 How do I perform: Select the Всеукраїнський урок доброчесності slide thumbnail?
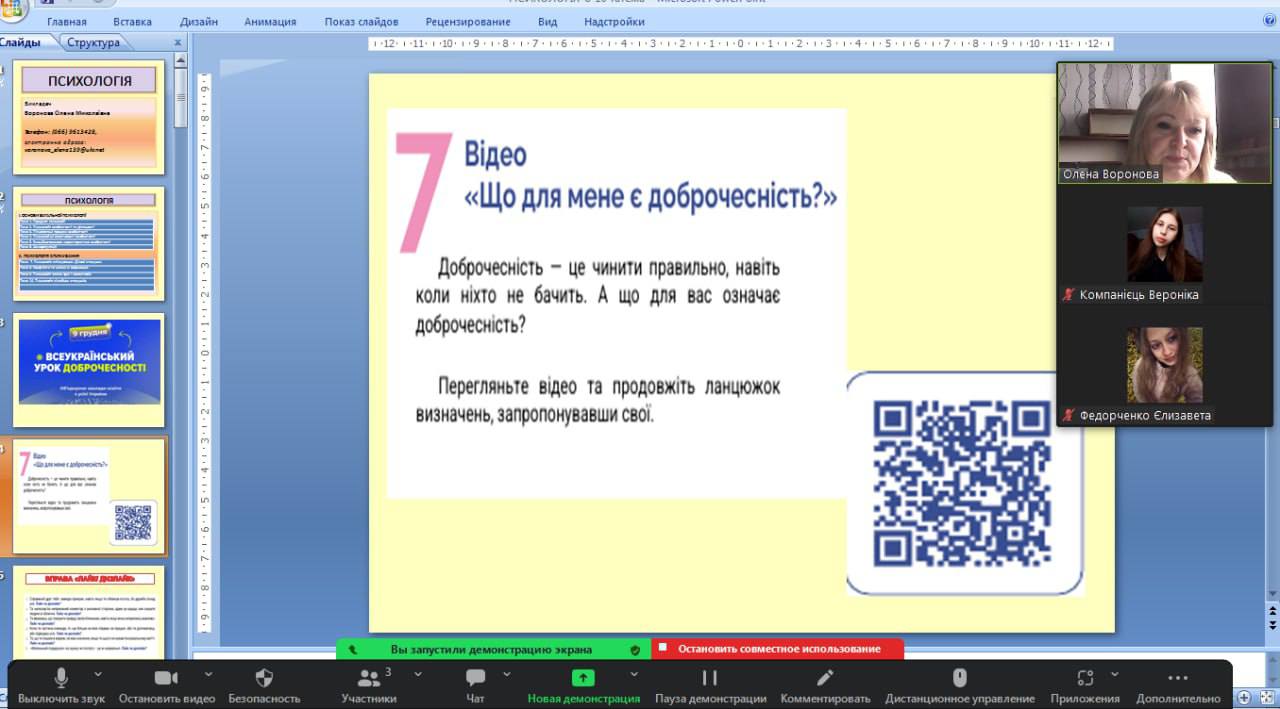pos(89,370)
